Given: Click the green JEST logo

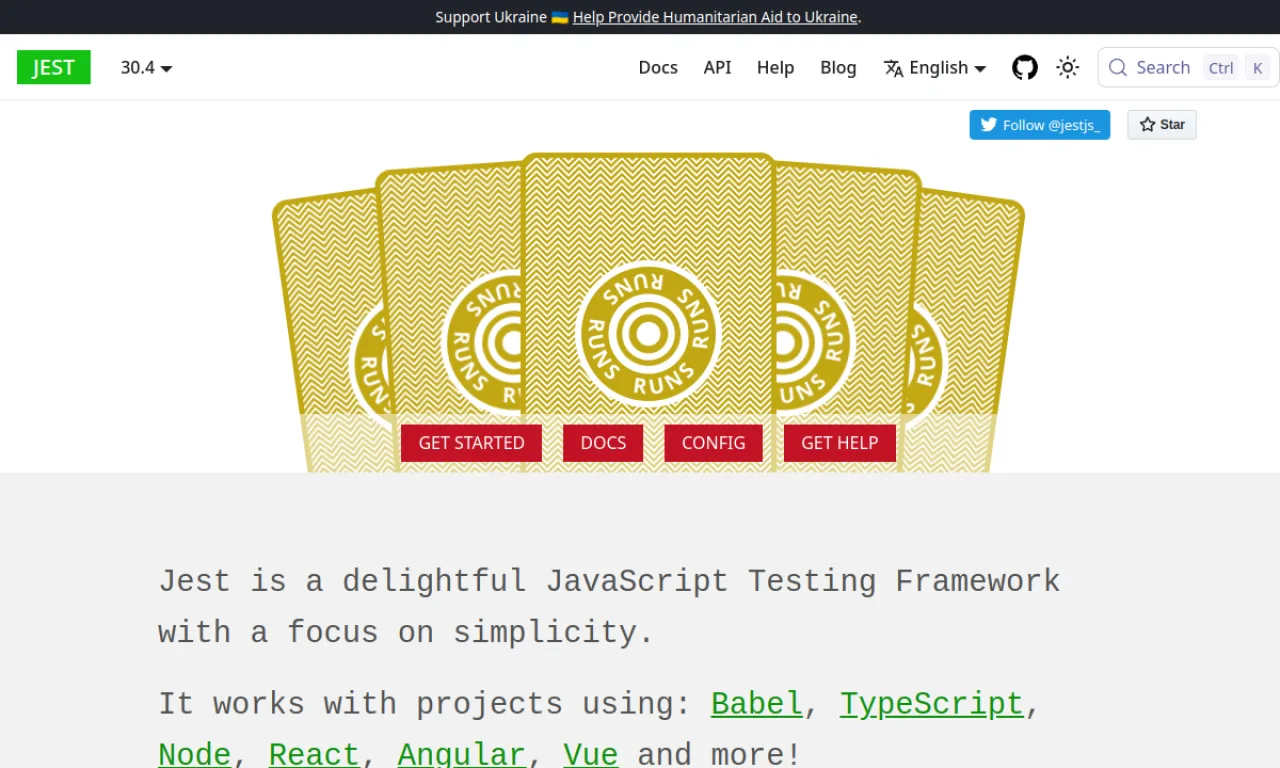Looking at the screenshot, I should [54, 67].
